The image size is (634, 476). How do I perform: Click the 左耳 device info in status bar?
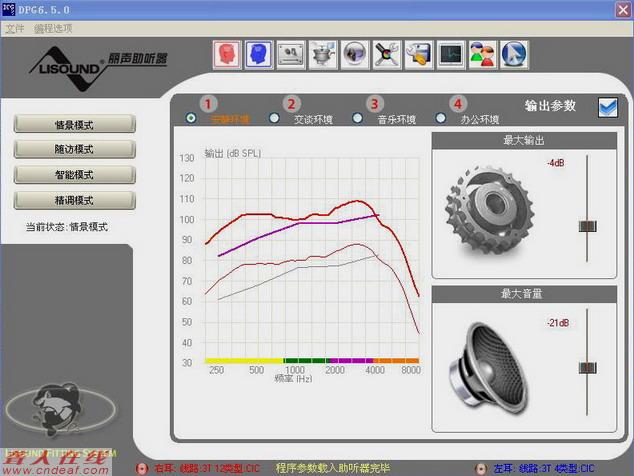(544, 469)
